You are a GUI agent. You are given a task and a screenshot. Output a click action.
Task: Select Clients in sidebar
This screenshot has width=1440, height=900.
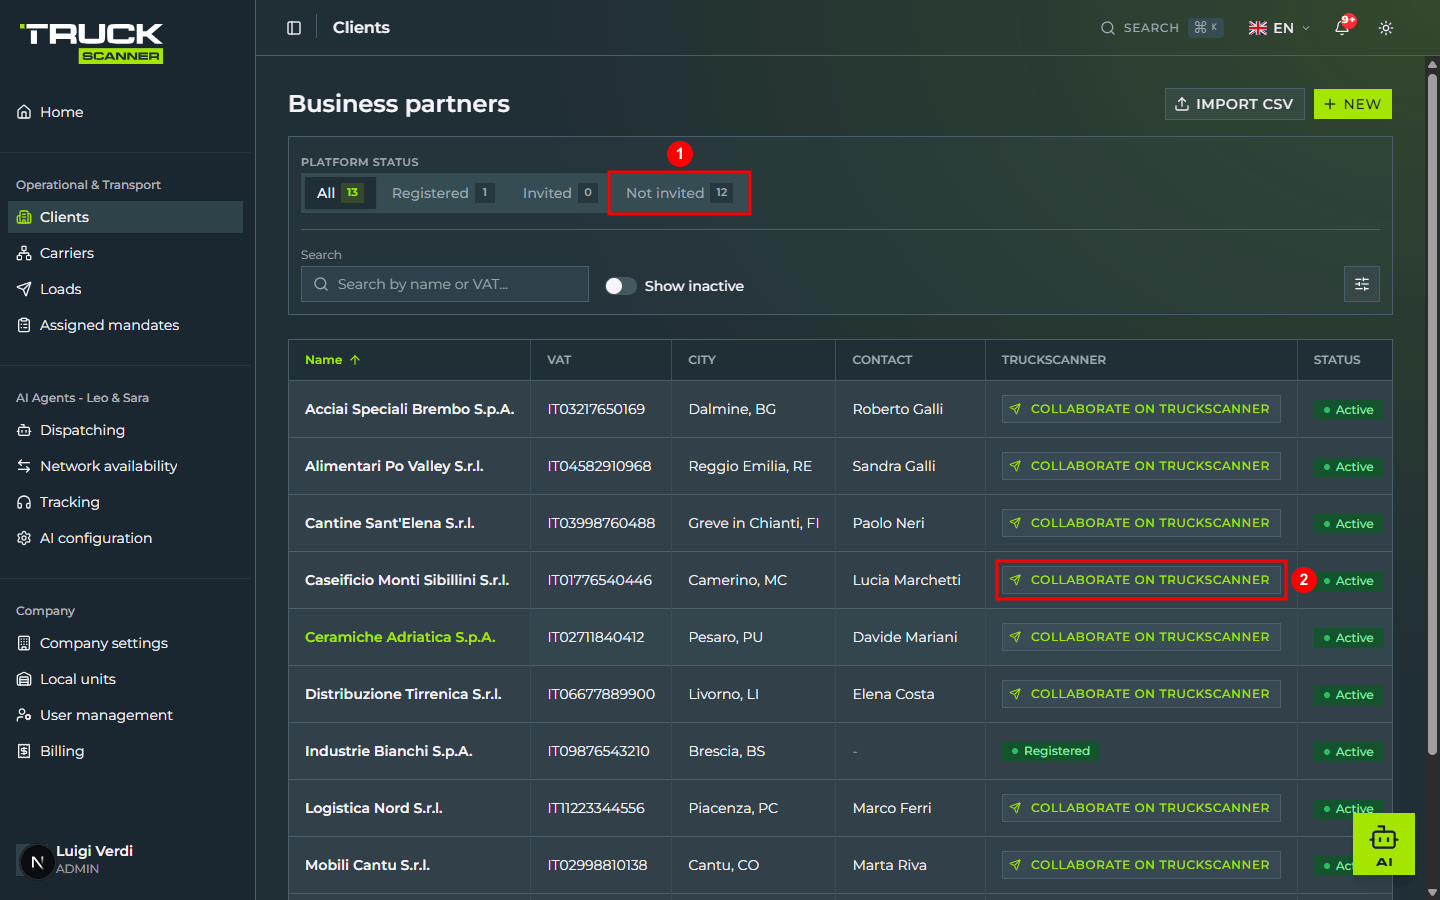[x=125, y=217]
